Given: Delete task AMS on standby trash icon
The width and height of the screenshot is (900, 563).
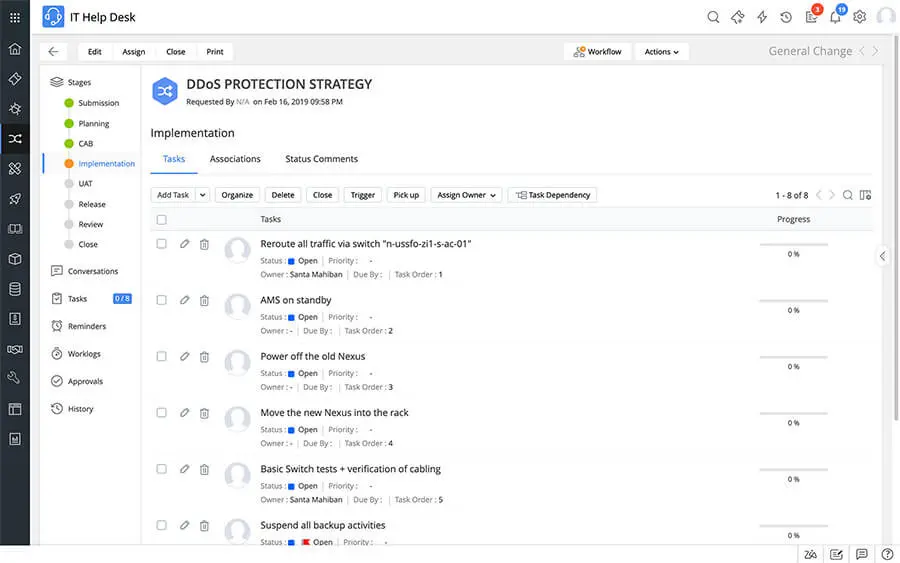Looking at the screenshot, I should click(x=204, y=300).
